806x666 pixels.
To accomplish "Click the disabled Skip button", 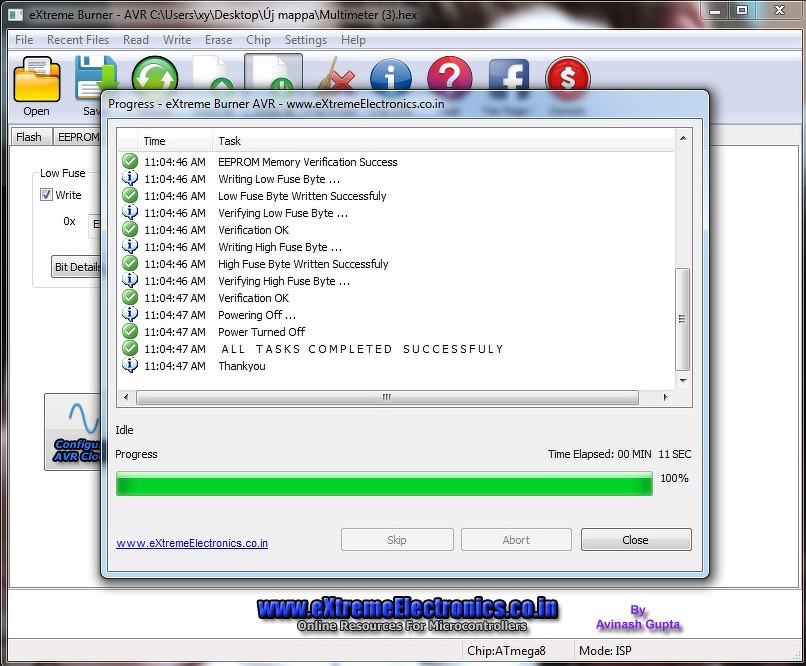I will (x=397, y=540).
